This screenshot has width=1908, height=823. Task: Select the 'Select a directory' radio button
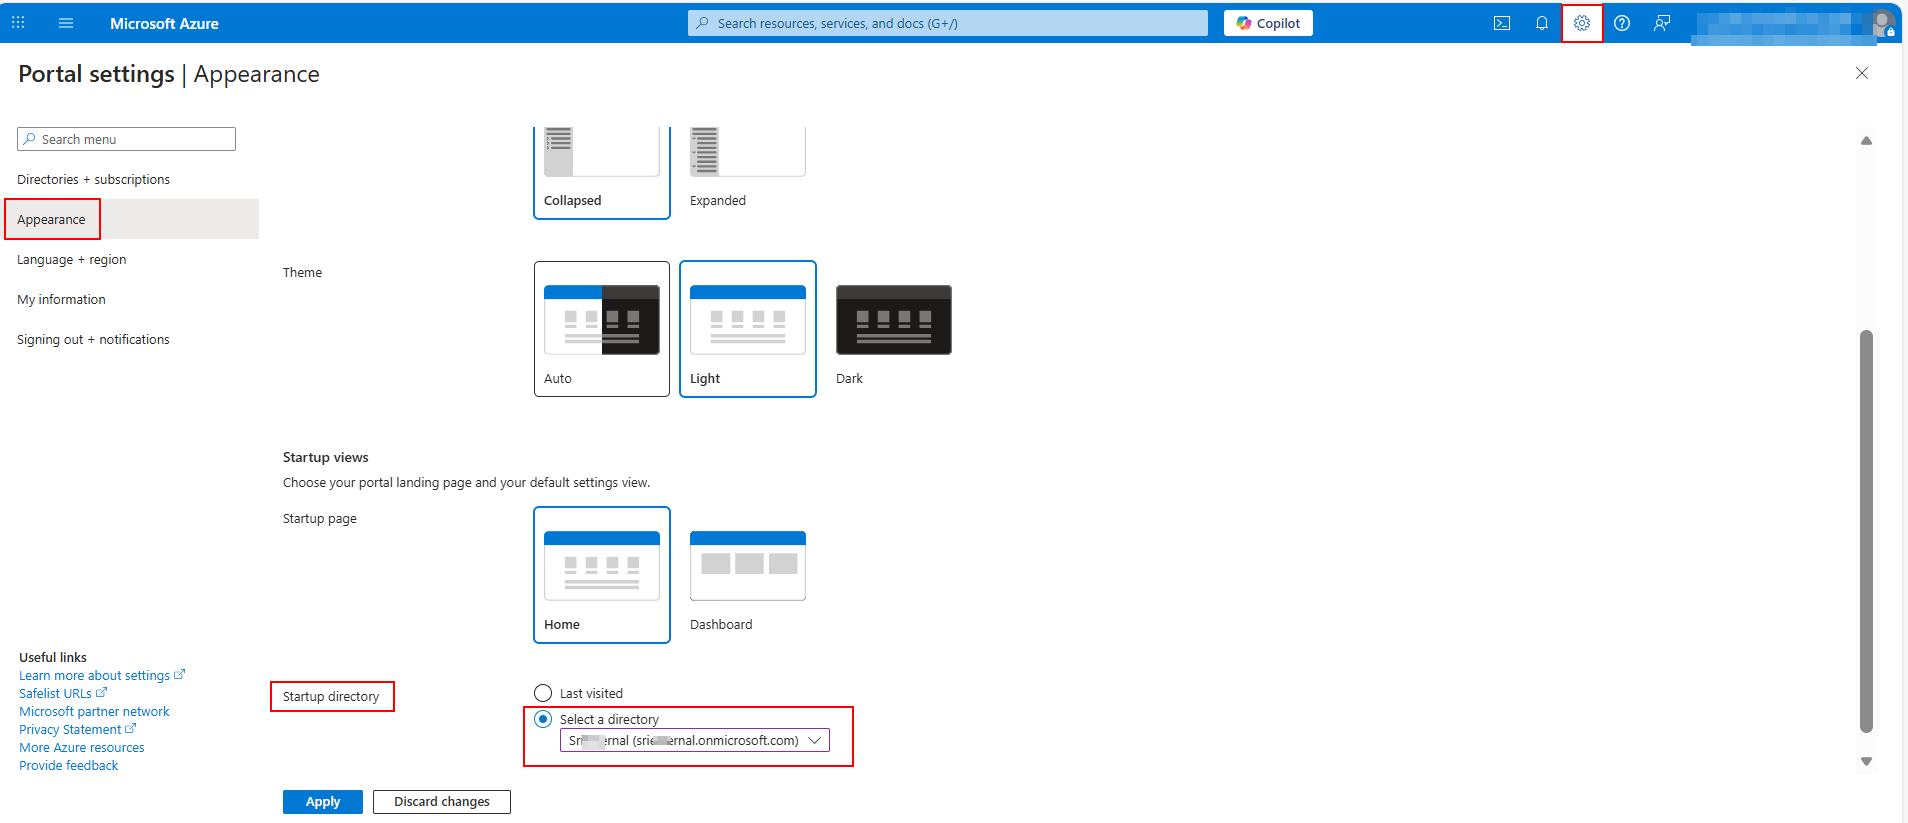(x=543, y=719)
